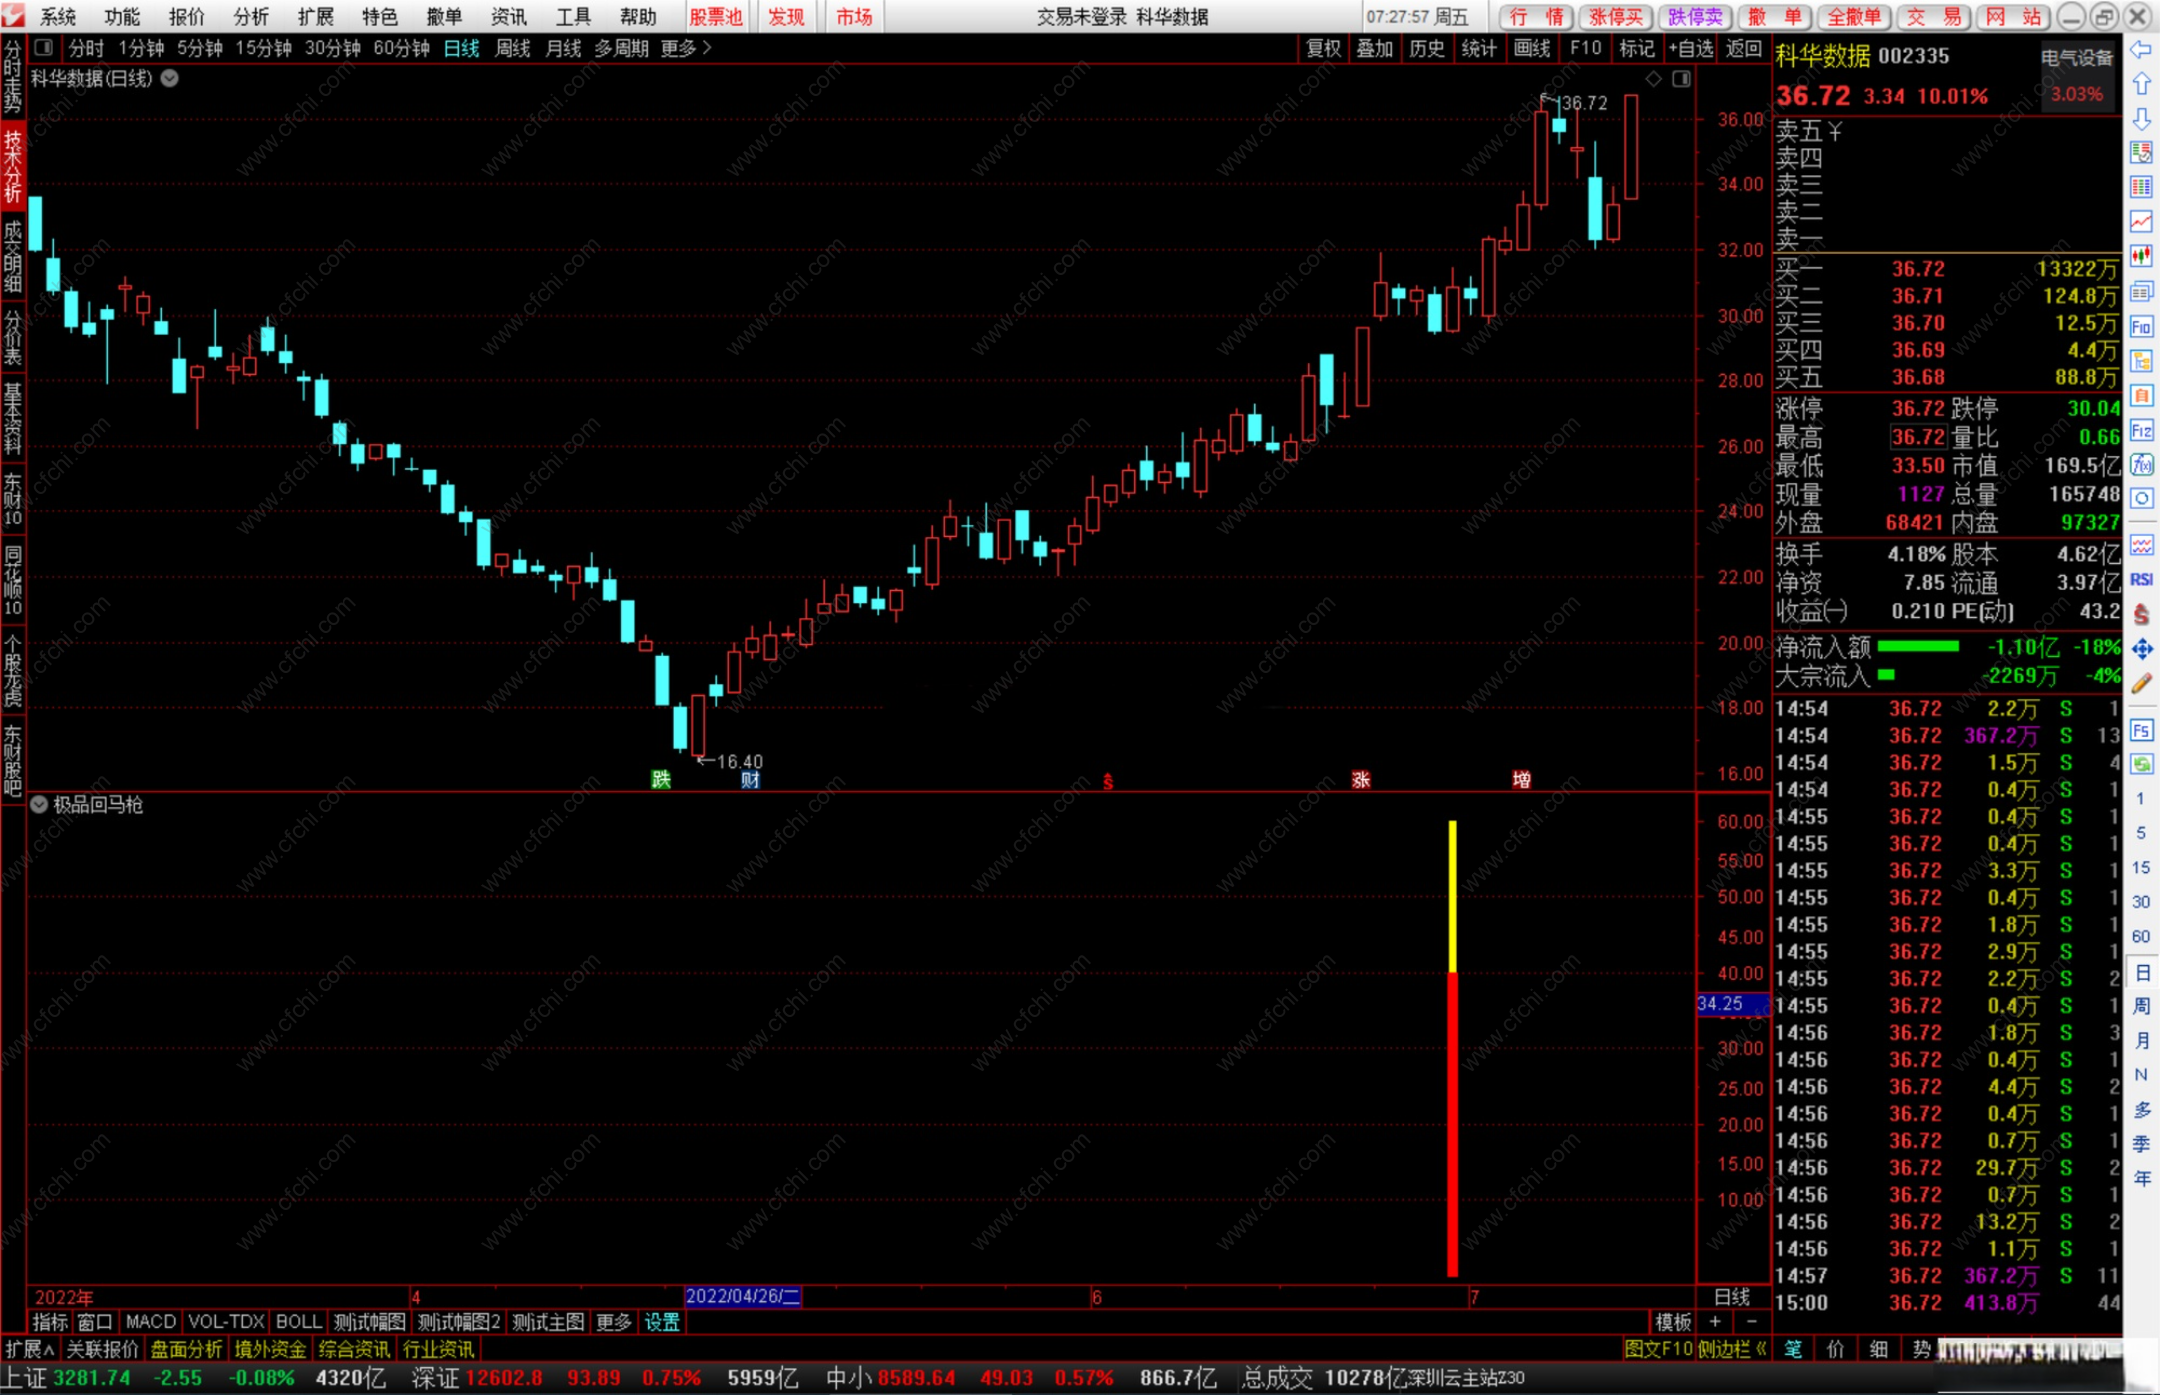Click the 涨停买 button
The width and height of the screenshot is (2160, 1395).
pyautogui.click(x=1616, y=16)
